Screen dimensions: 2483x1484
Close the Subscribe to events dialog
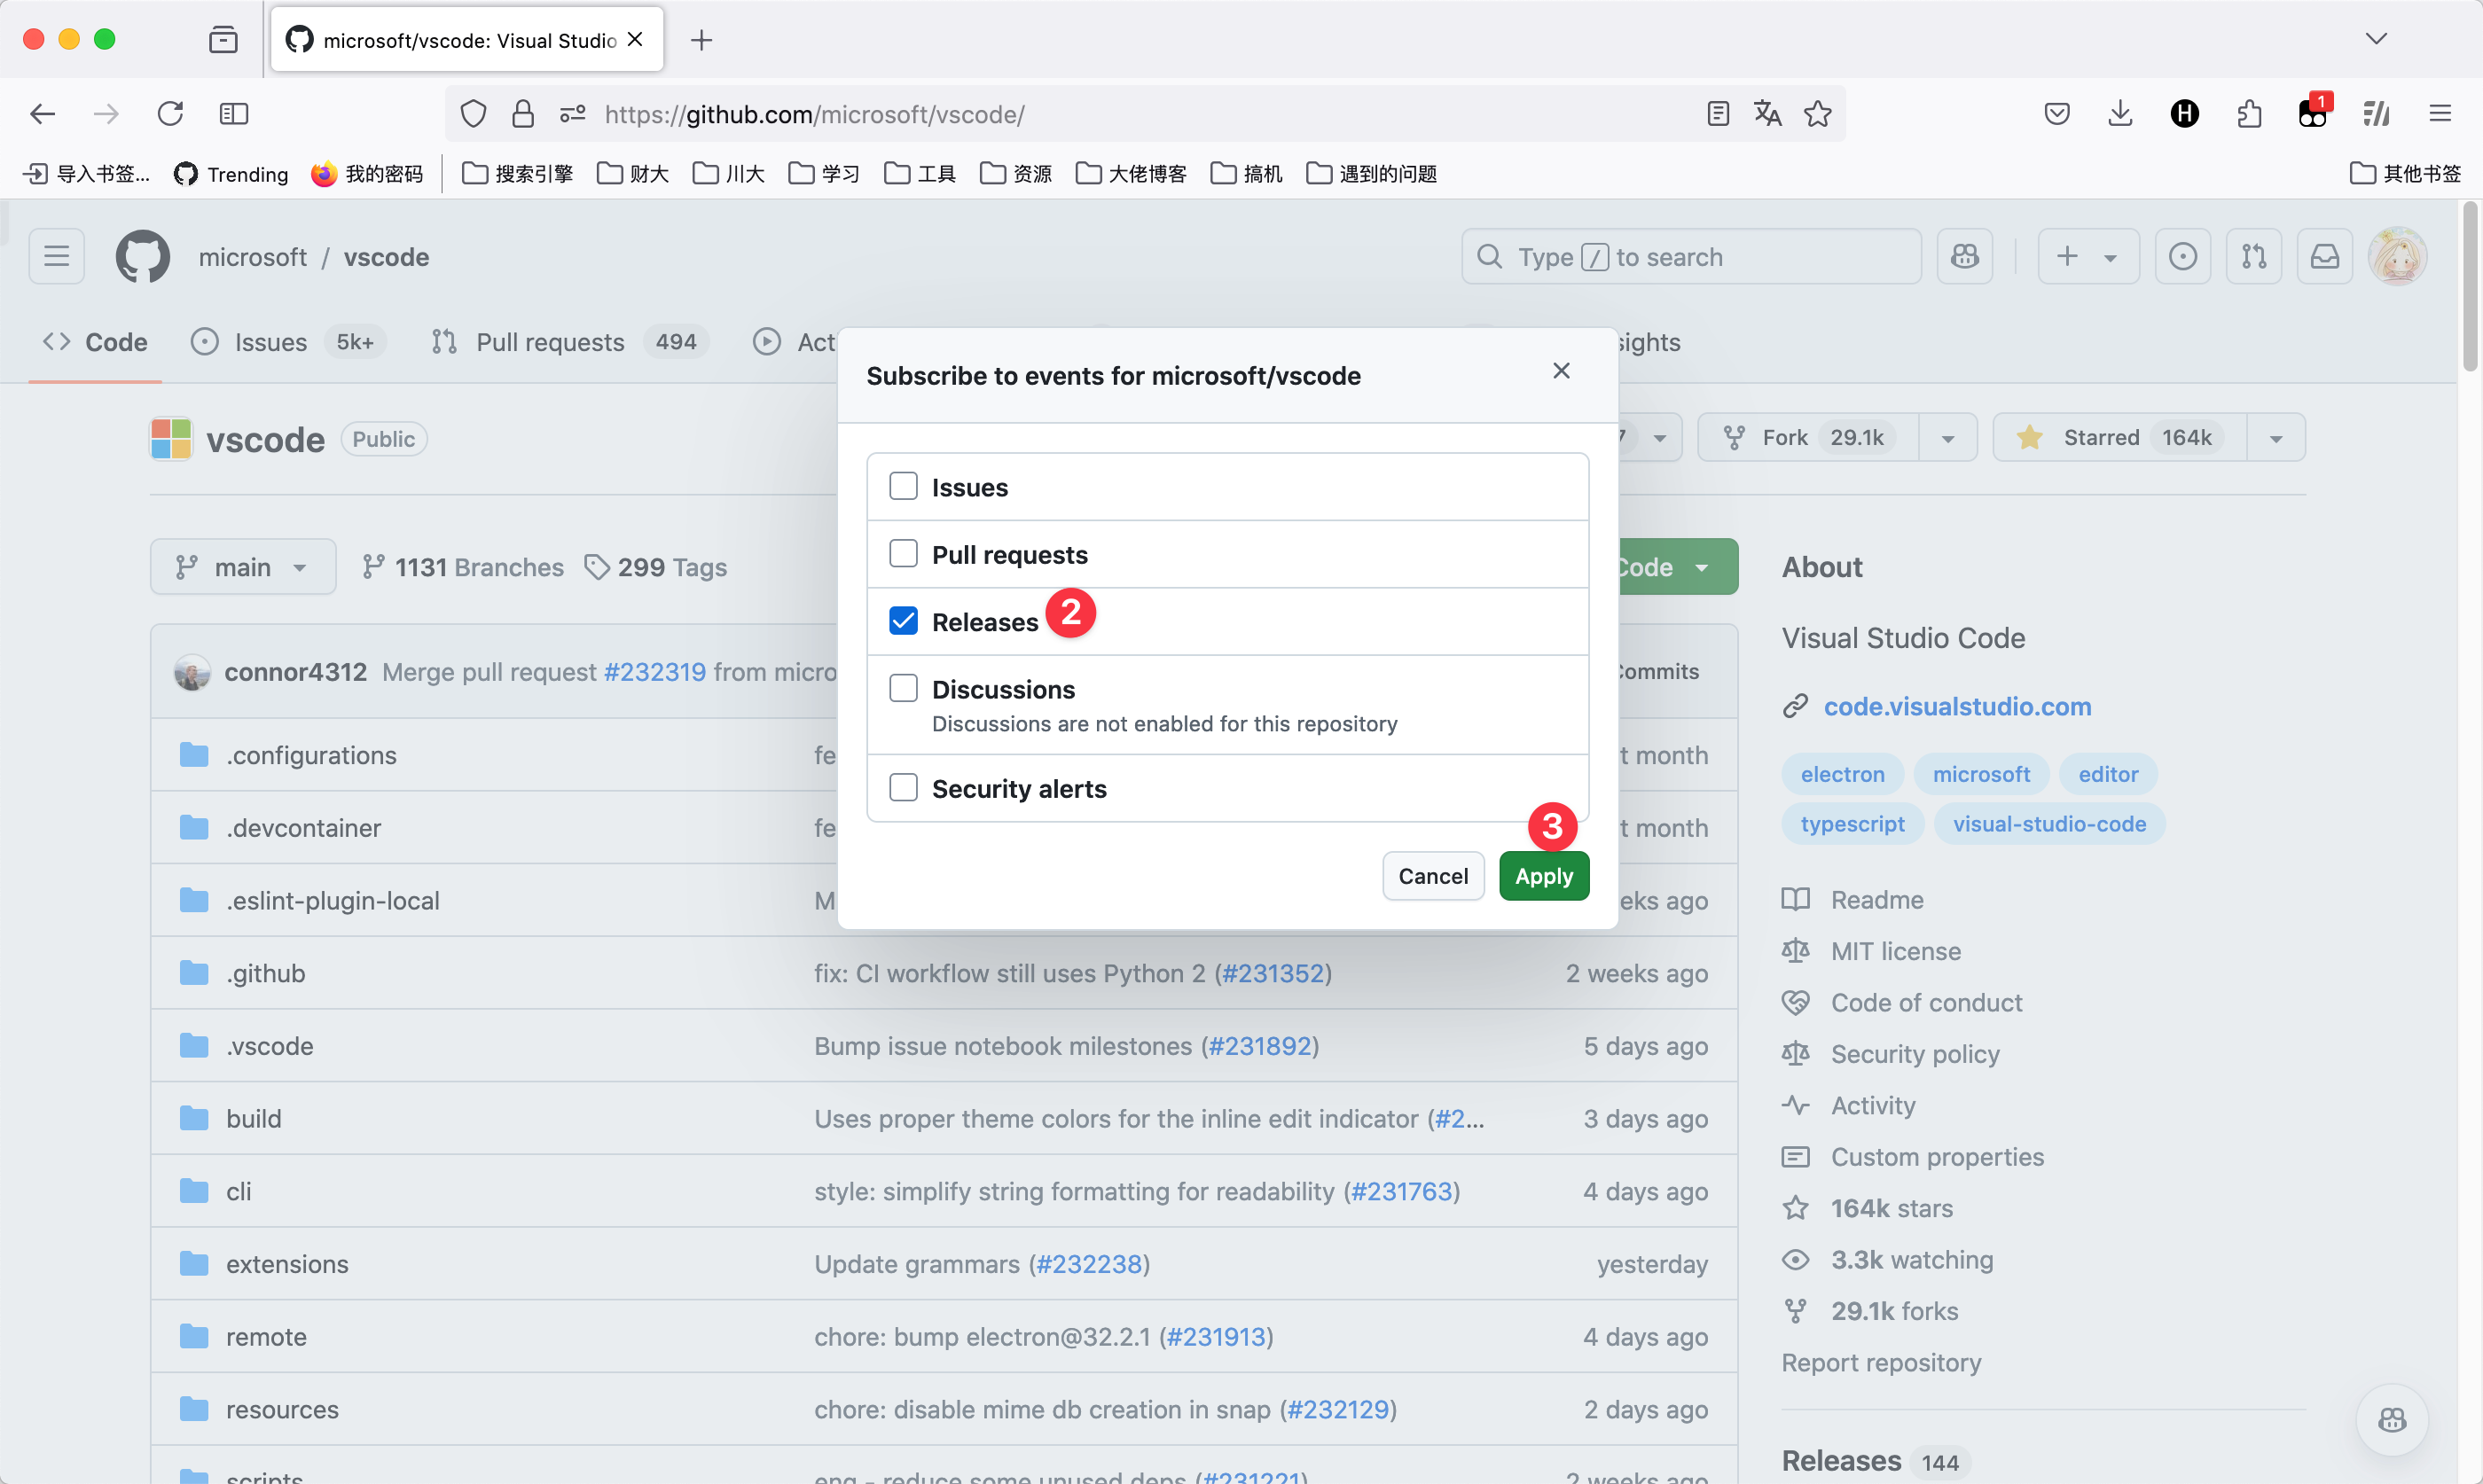point(1561,371)
